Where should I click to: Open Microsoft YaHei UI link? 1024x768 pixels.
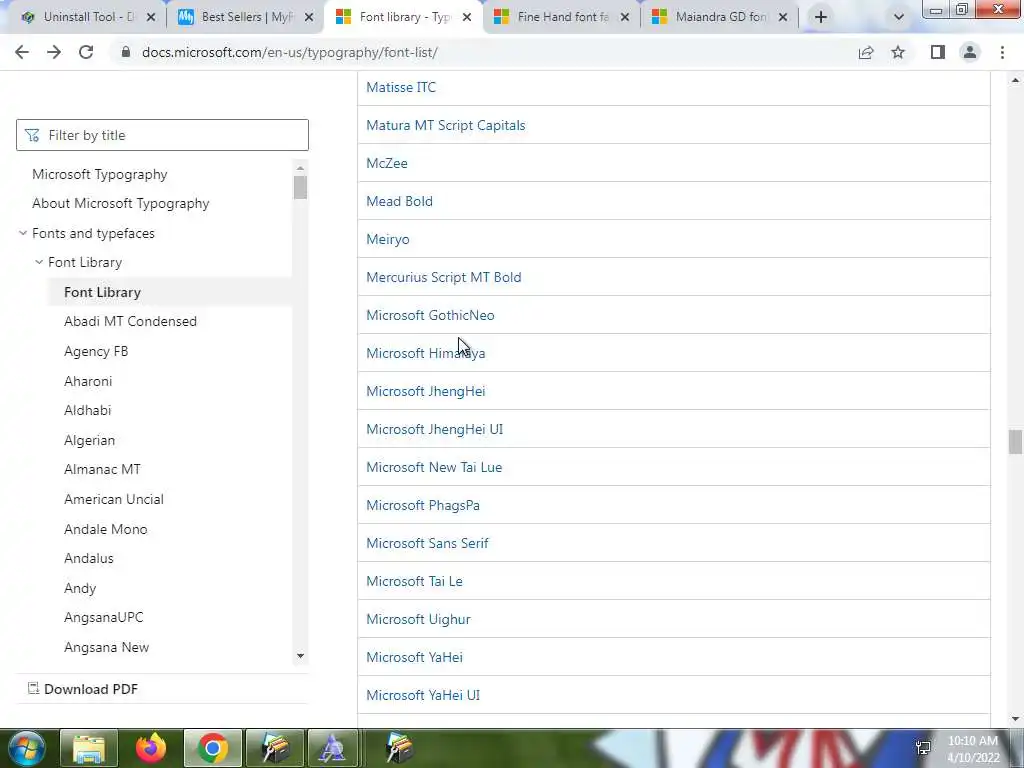pos(423,695)
